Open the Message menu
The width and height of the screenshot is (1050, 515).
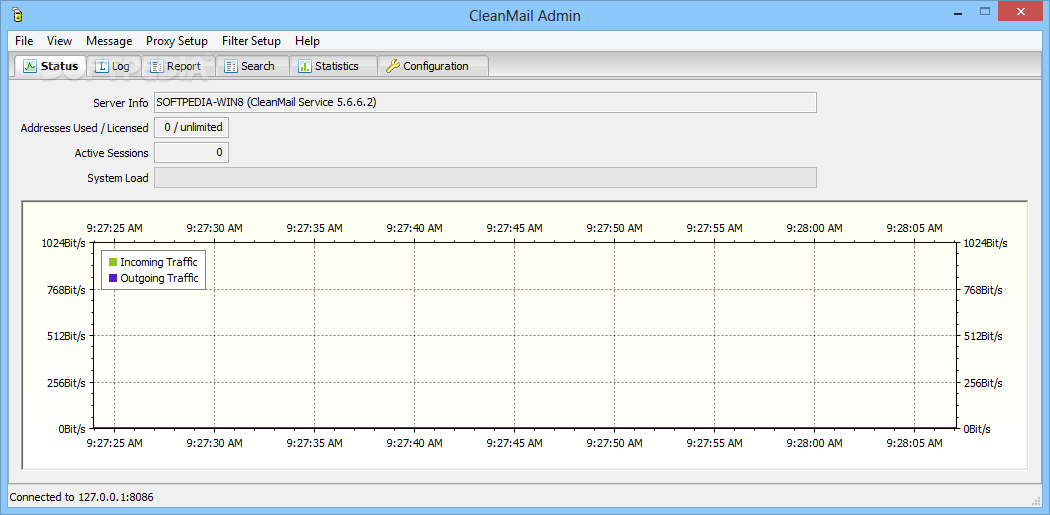click(109, 41)
